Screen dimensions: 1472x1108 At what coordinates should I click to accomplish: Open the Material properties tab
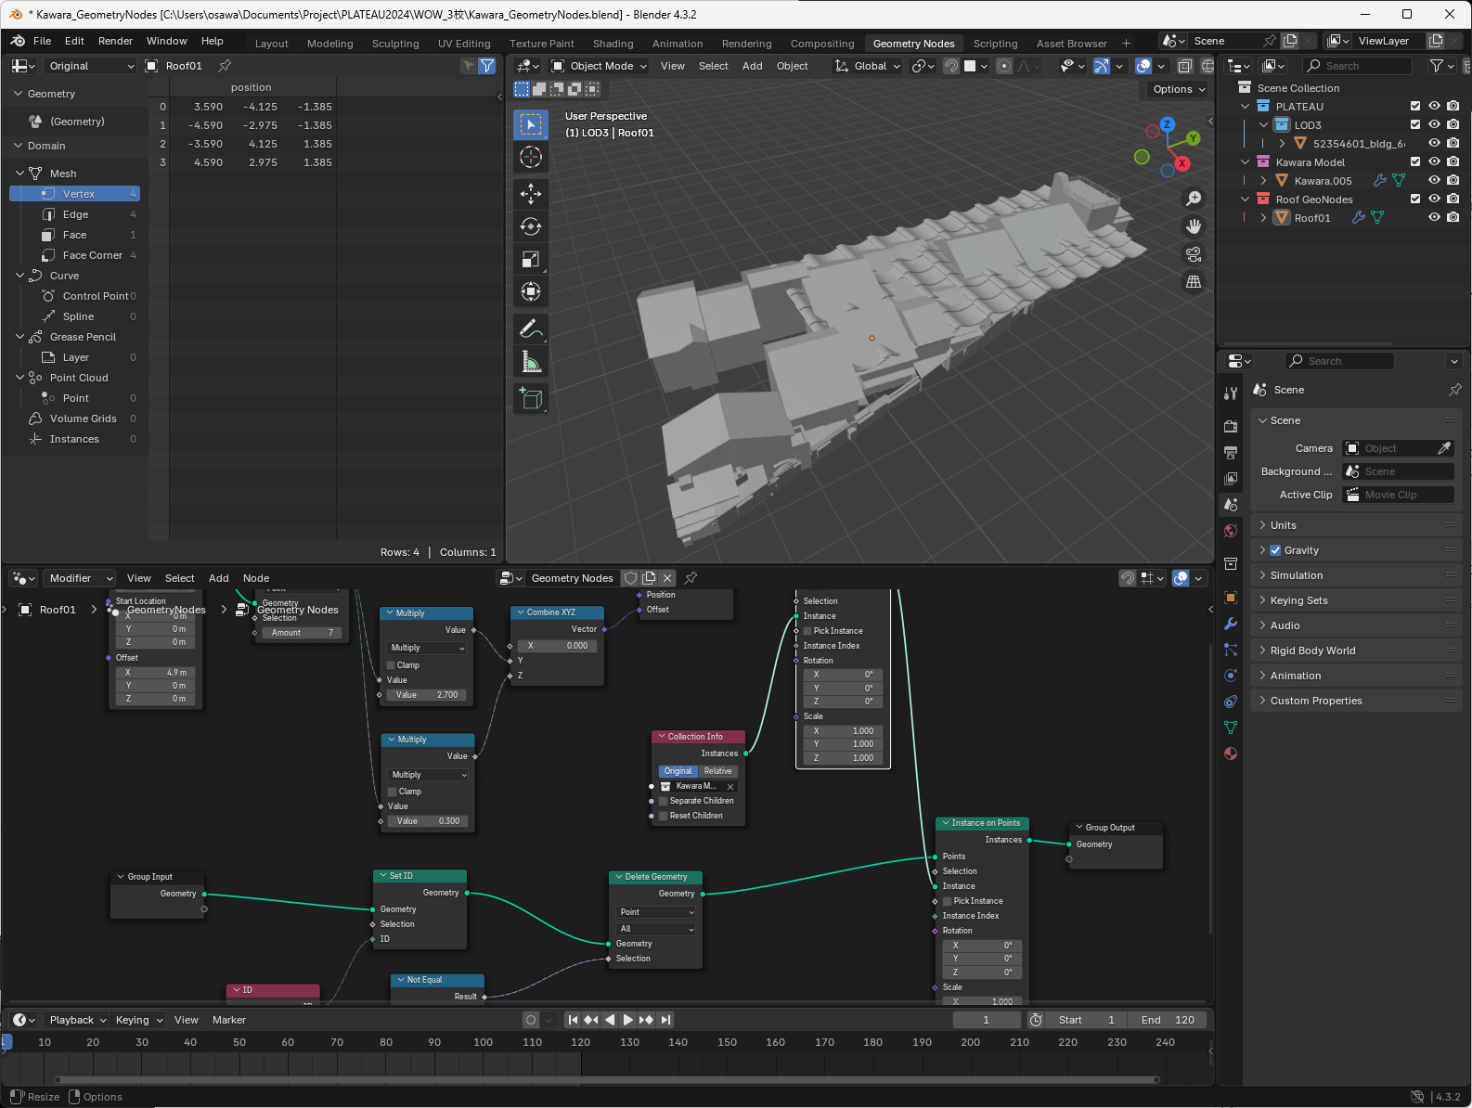1231,754
